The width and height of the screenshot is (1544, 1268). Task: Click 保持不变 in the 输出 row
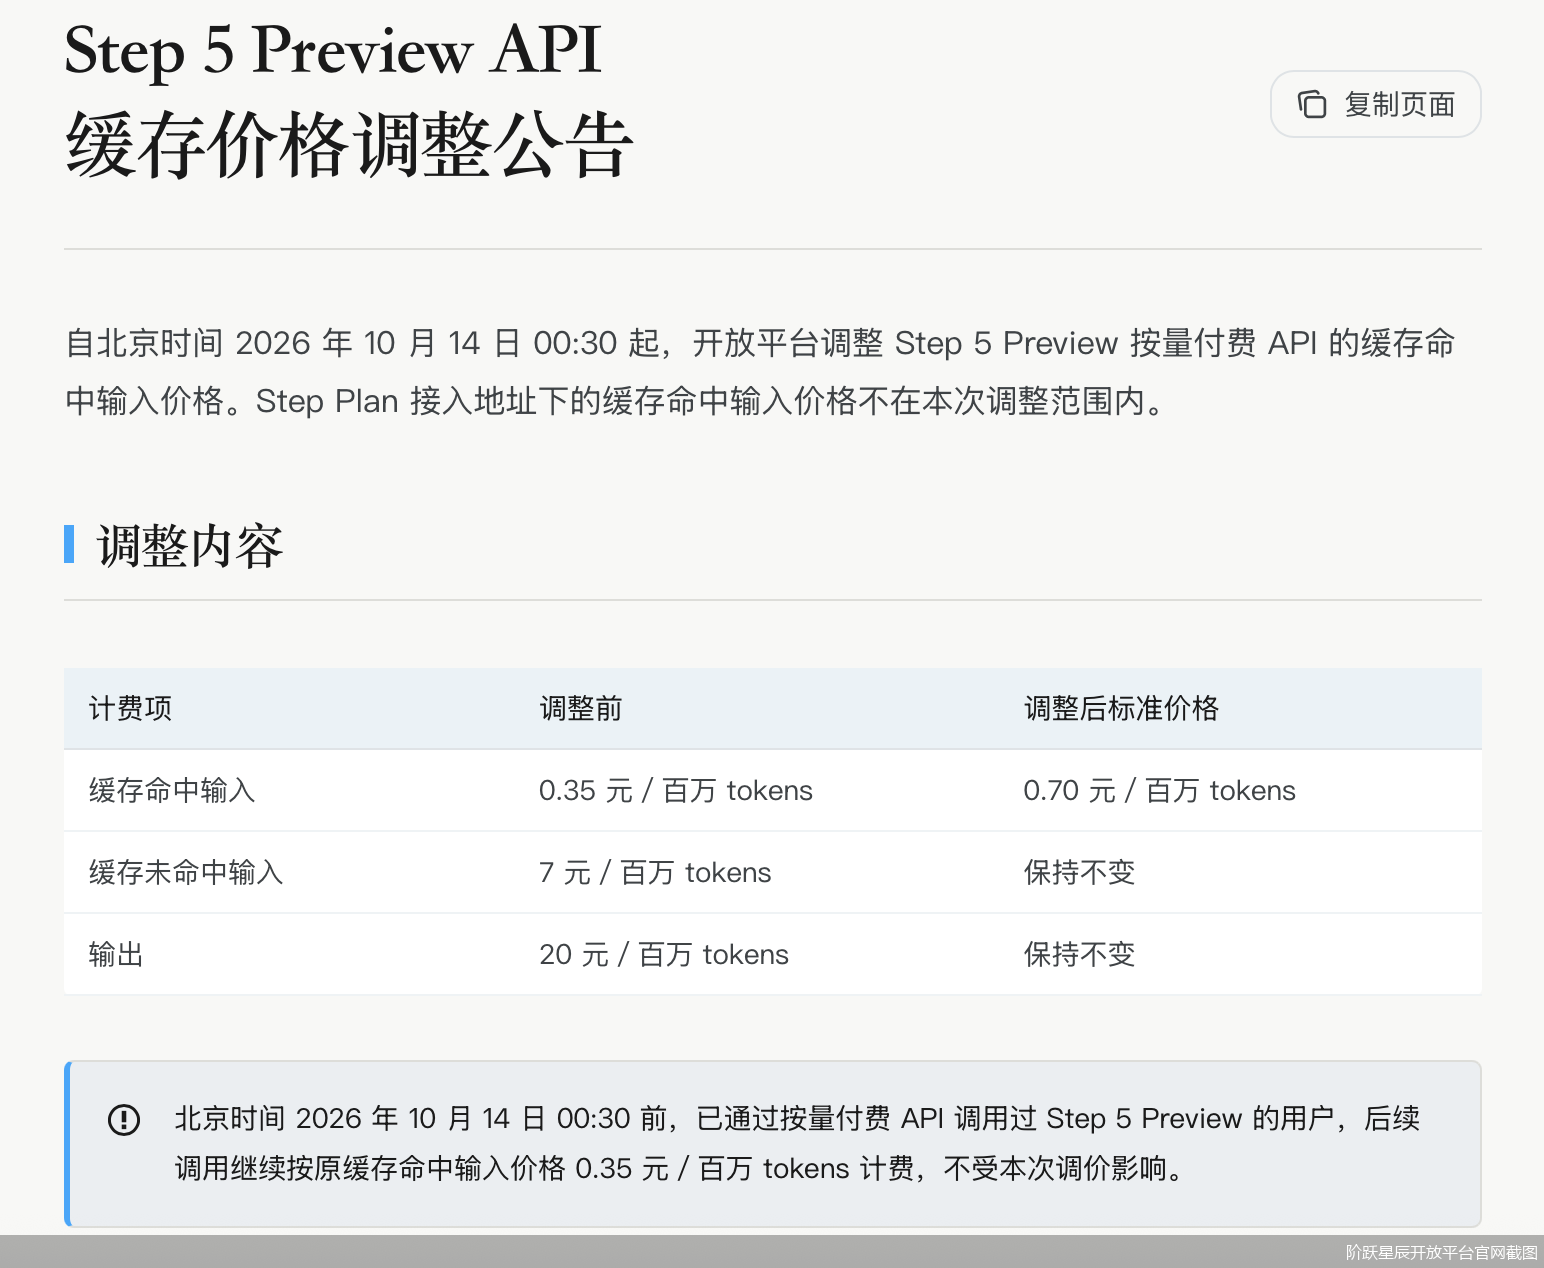1079,955
